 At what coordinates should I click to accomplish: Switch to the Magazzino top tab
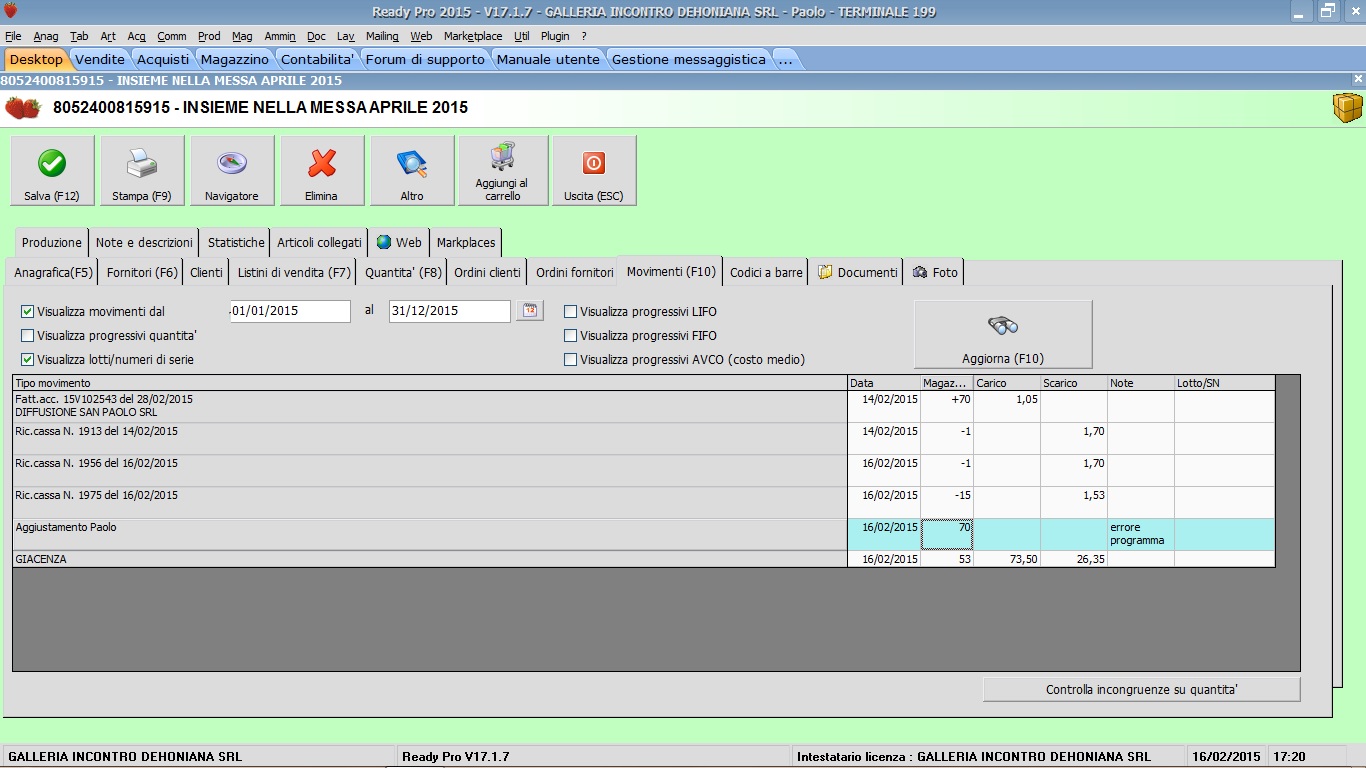[235, 59]
